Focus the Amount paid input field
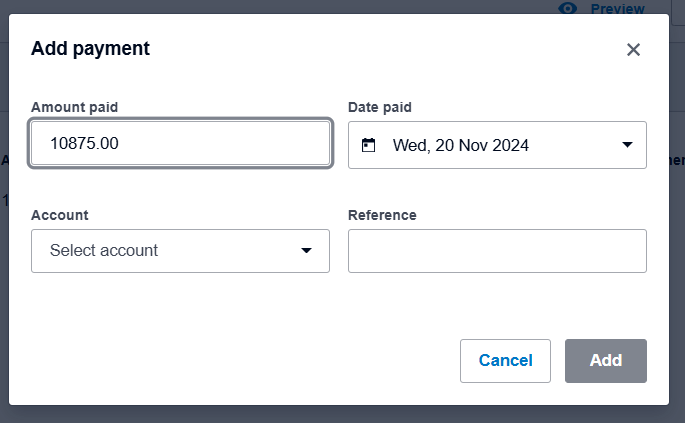This screenshot has height=423, width=685. 180,144
